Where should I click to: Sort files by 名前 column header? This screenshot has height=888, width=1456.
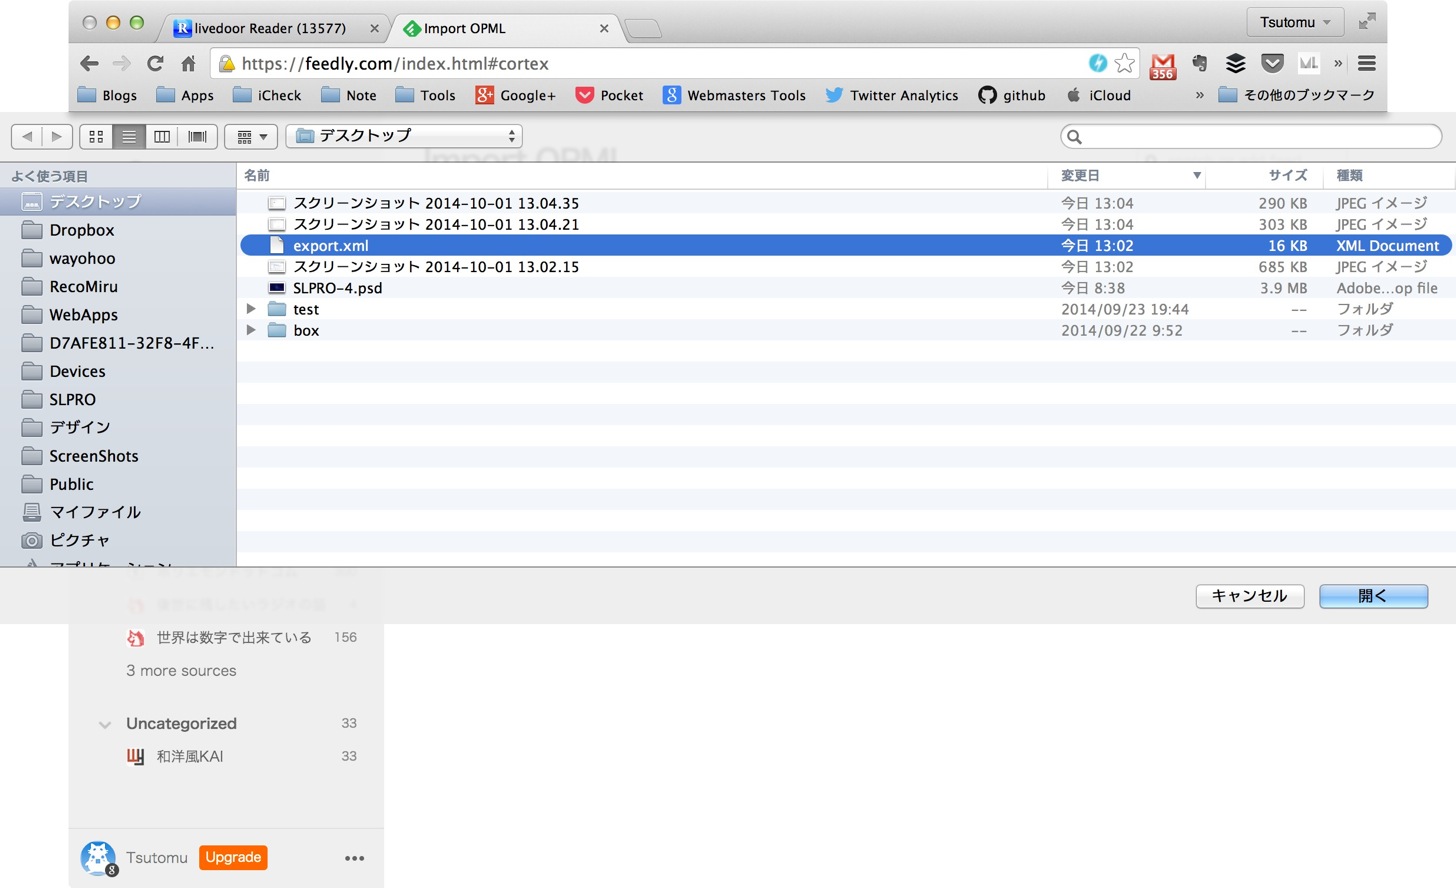[x=643, y=175]
